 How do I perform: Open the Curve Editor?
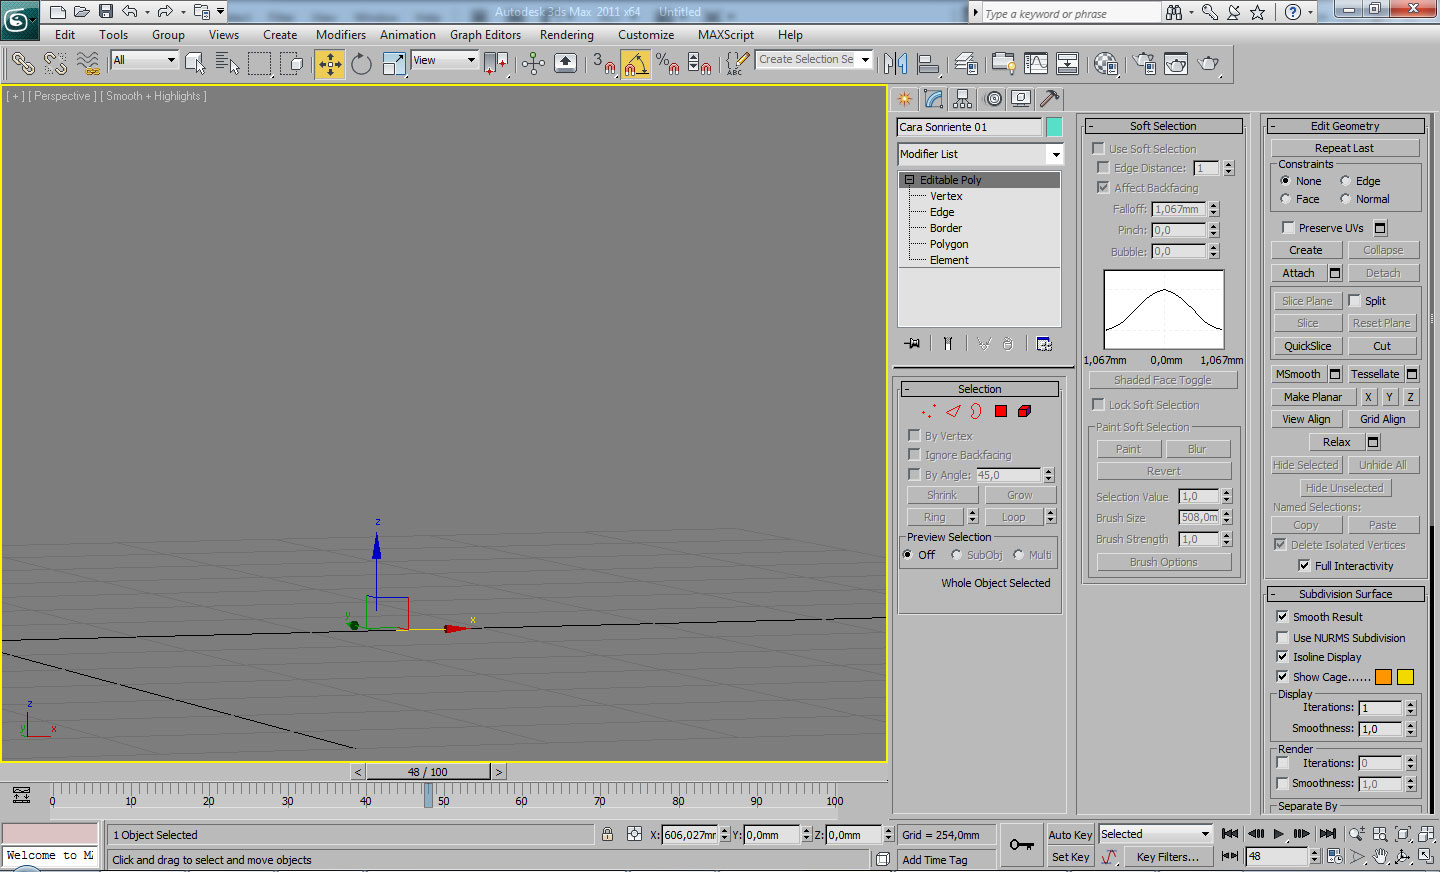point(1036,64)
